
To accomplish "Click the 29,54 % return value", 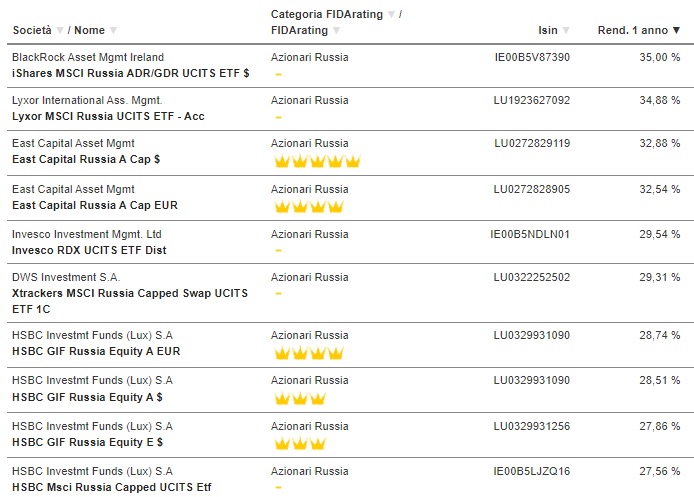I will (x=659, y=234).
